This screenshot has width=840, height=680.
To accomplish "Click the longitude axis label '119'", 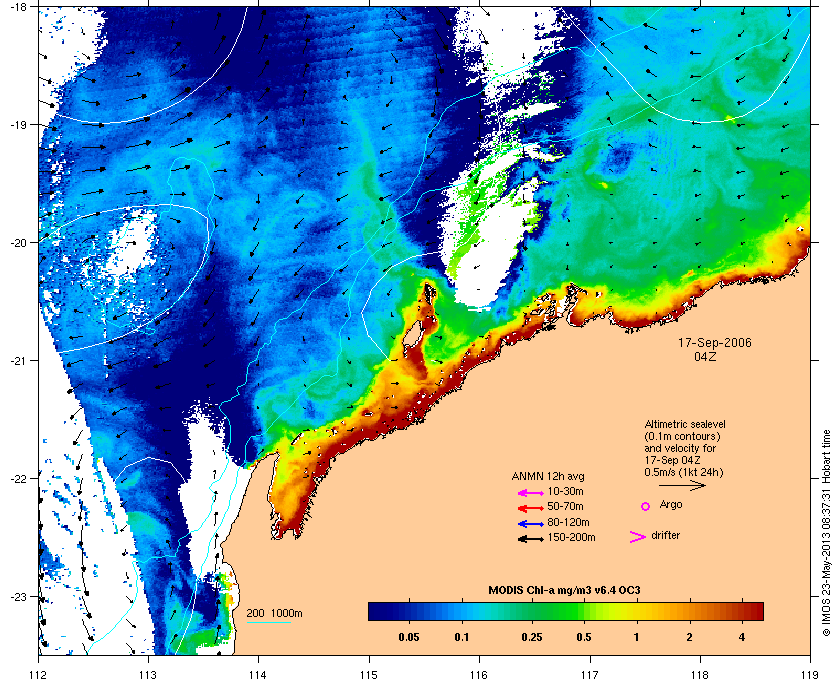I will (810, 674).
